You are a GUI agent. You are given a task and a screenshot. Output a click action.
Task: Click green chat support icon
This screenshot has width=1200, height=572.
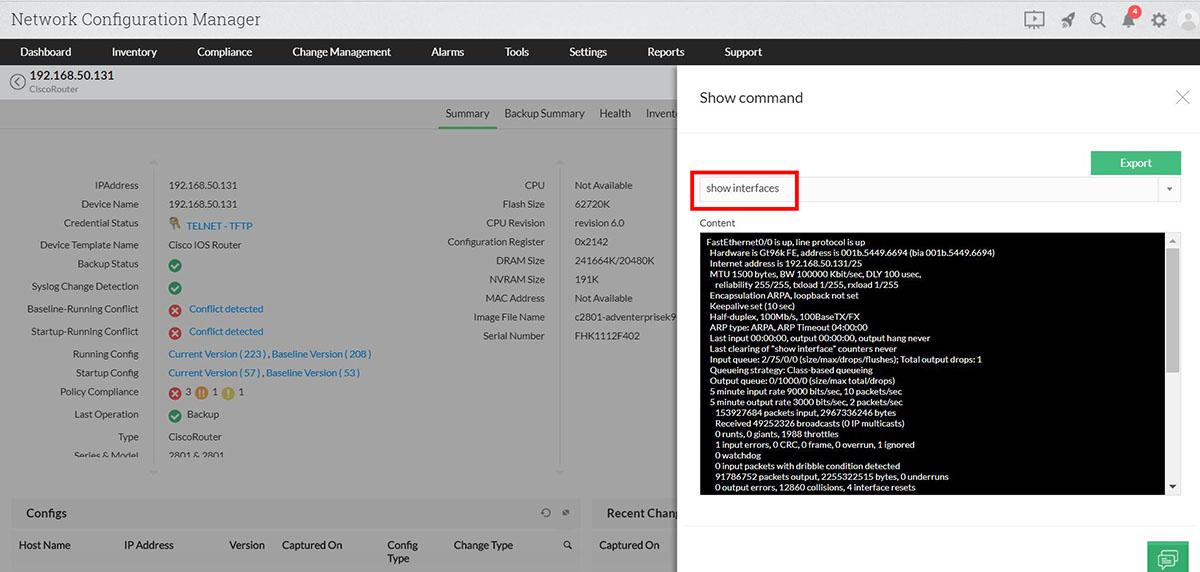(1166, 558)
